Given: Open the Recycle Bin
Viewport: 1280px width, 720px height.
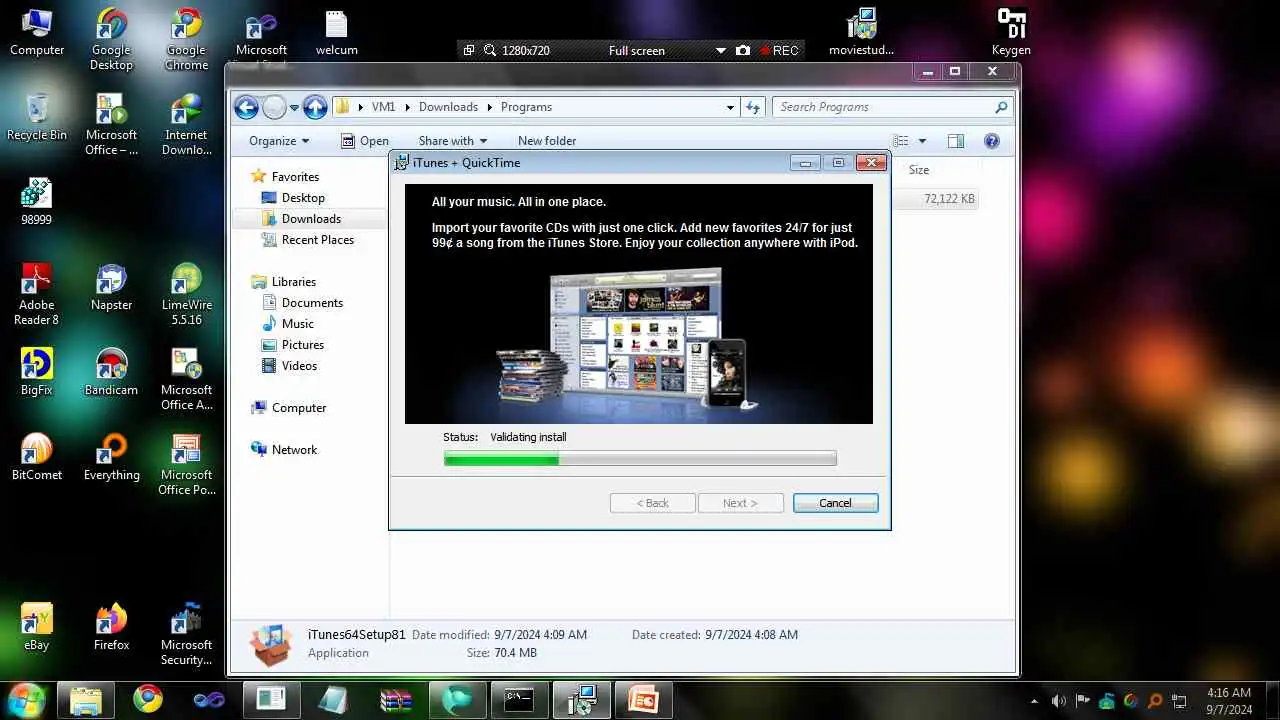Looking at the screenshot, I should [x=37, y=118].
